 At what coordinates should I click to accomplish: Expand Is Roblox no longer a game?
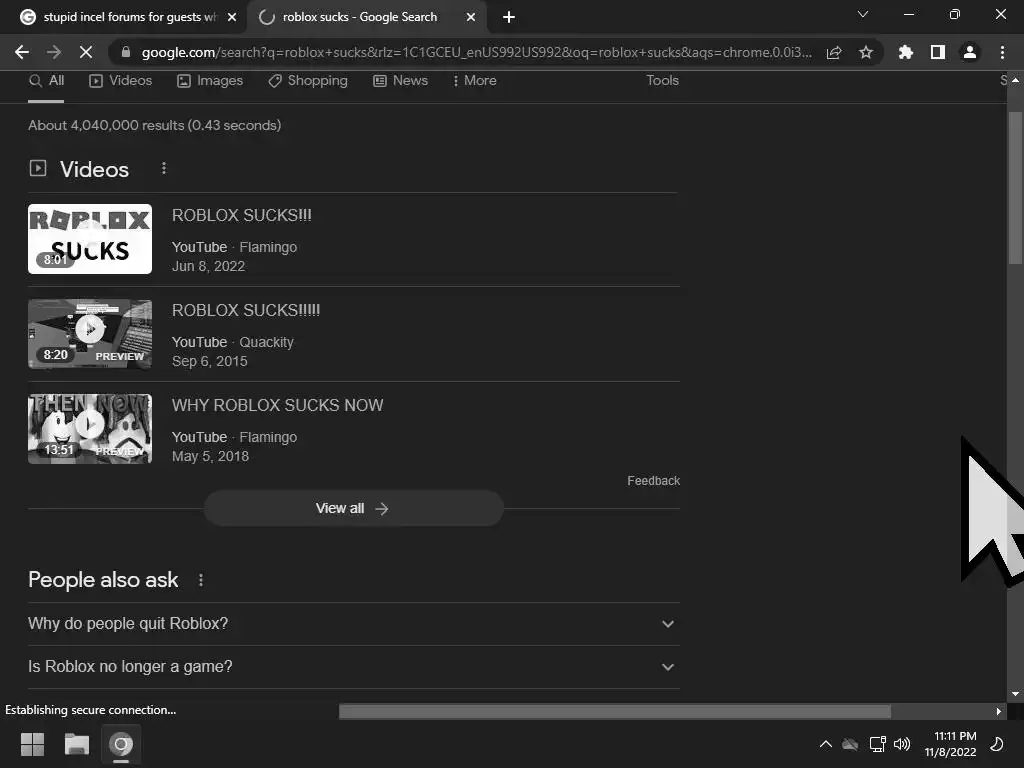tap(353, 667)
